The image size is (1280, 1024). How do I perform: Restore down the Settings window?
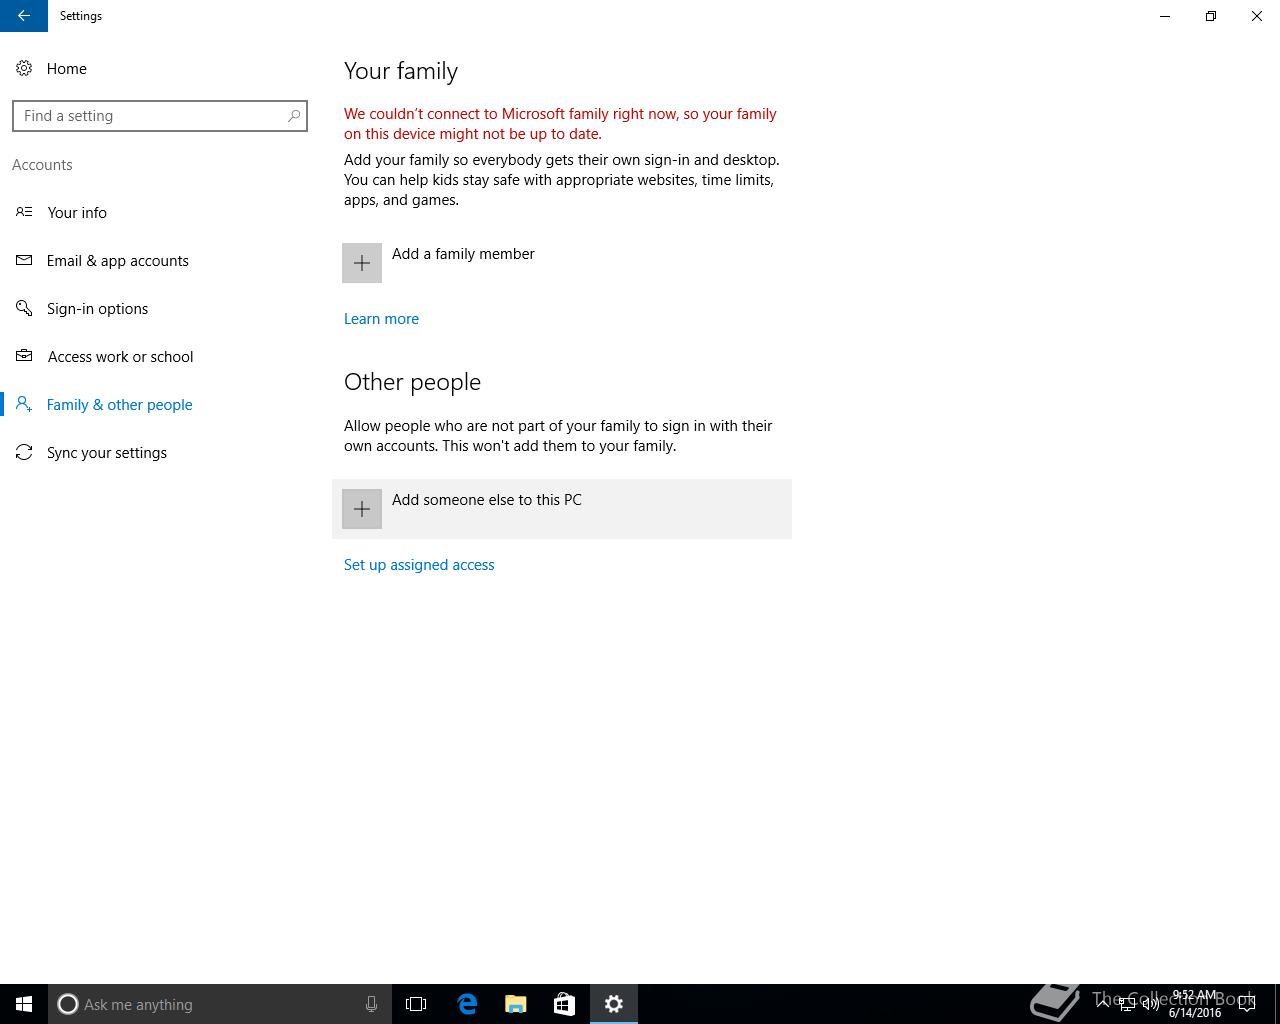(x=1211, y=16)
